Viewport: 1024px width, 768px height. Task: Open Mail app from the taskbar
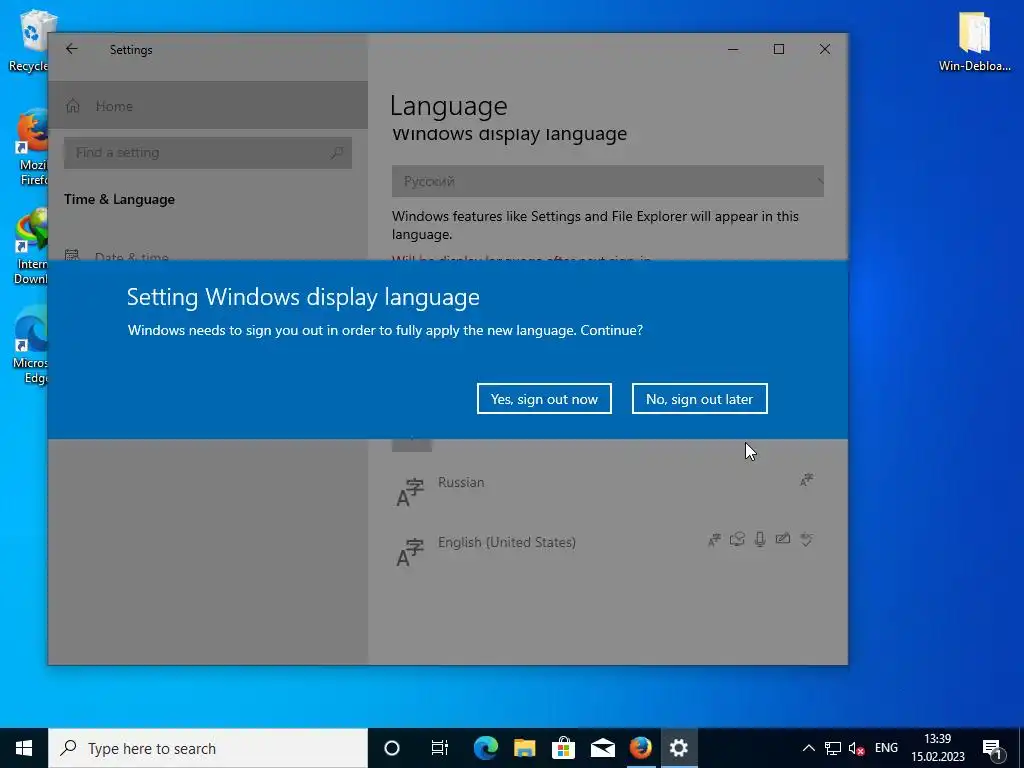click(602, 748)
